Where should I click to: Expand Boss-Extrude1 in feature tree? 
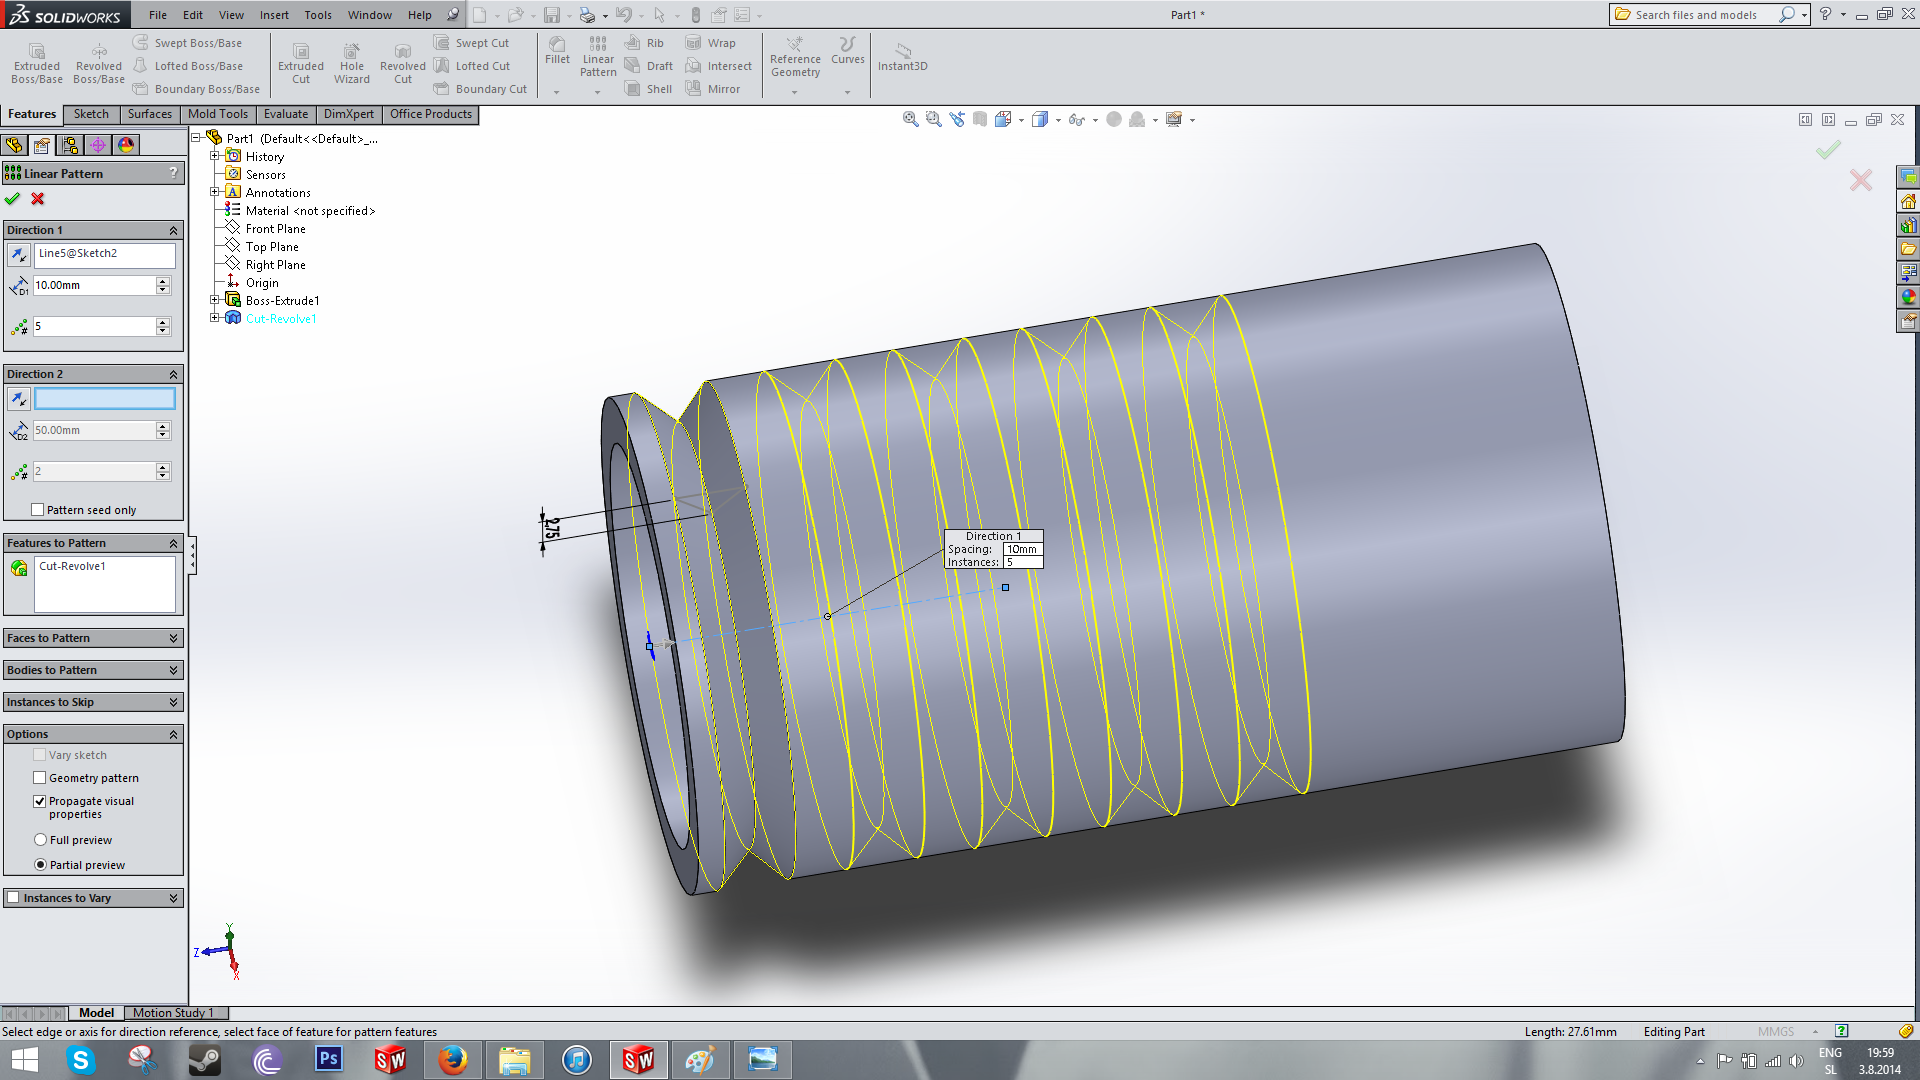pos(214,300)
